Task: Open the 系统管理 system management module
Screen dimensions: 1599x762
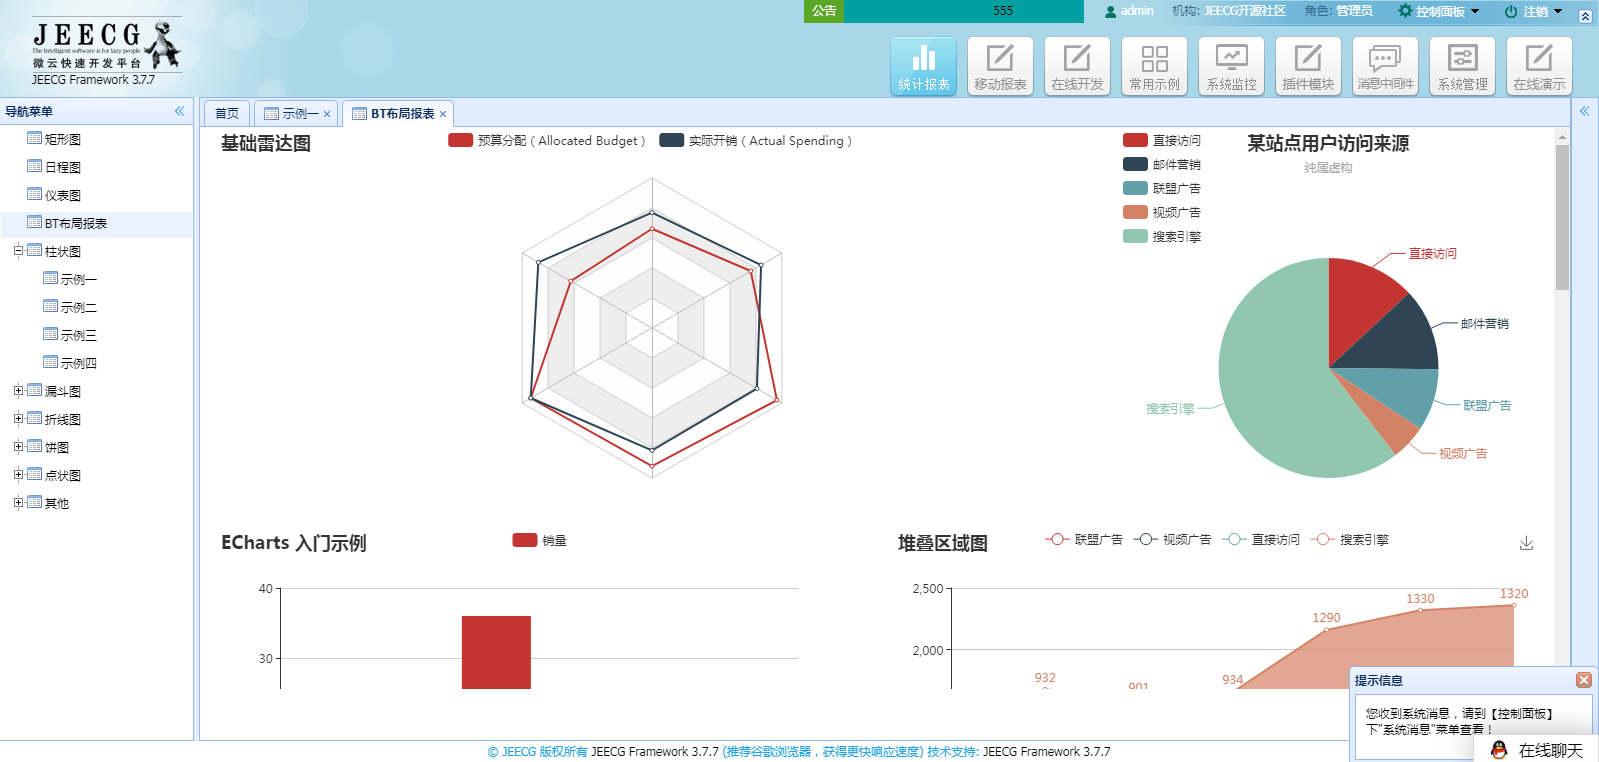Action: click(1462, 66)
